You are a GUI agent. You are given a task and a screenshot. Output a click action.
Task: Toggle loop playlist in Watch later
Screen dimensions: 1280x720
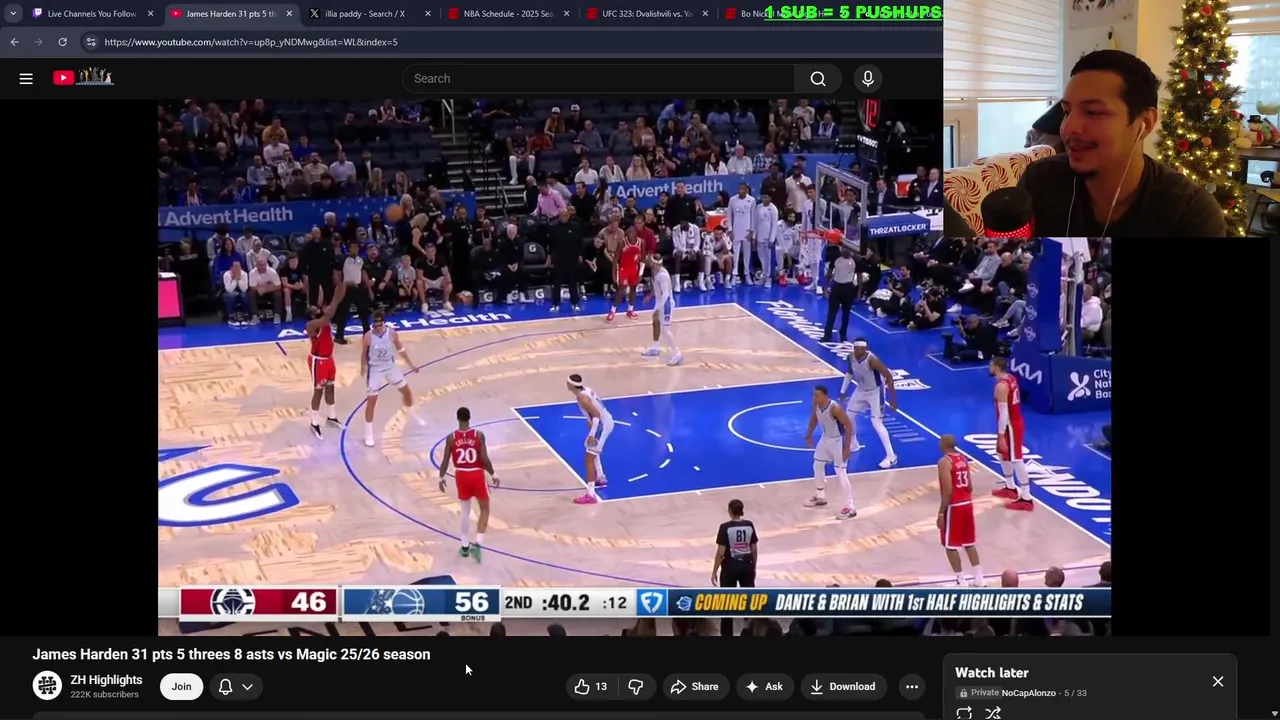[964, 713]
